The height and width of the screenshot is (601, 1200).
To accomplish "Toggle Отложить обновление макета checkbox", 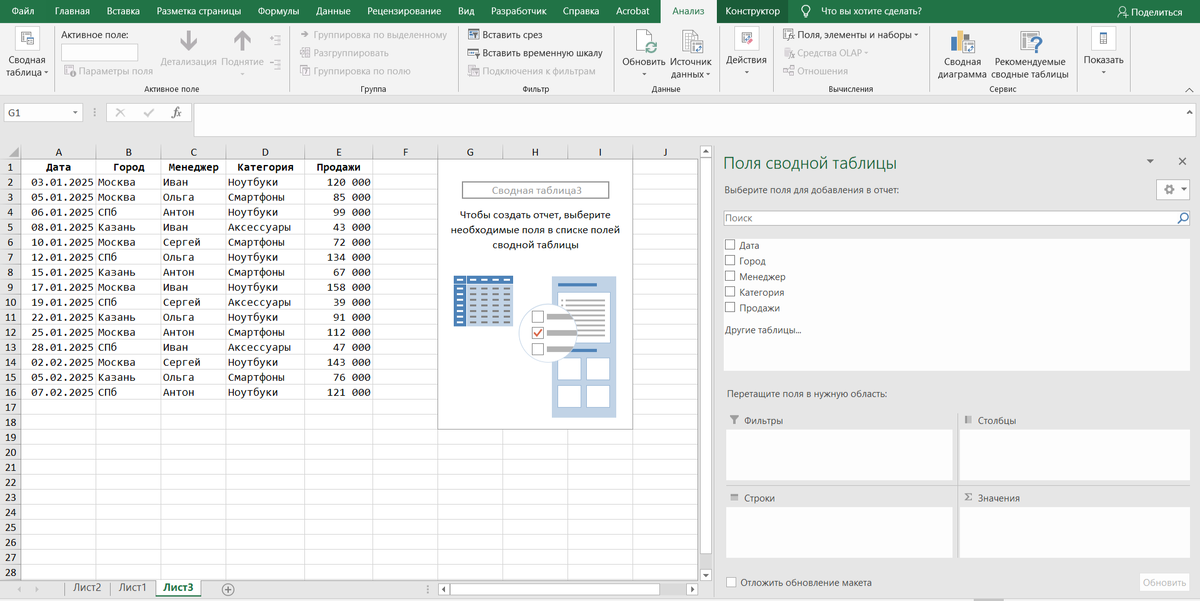I will coord(731,582).
